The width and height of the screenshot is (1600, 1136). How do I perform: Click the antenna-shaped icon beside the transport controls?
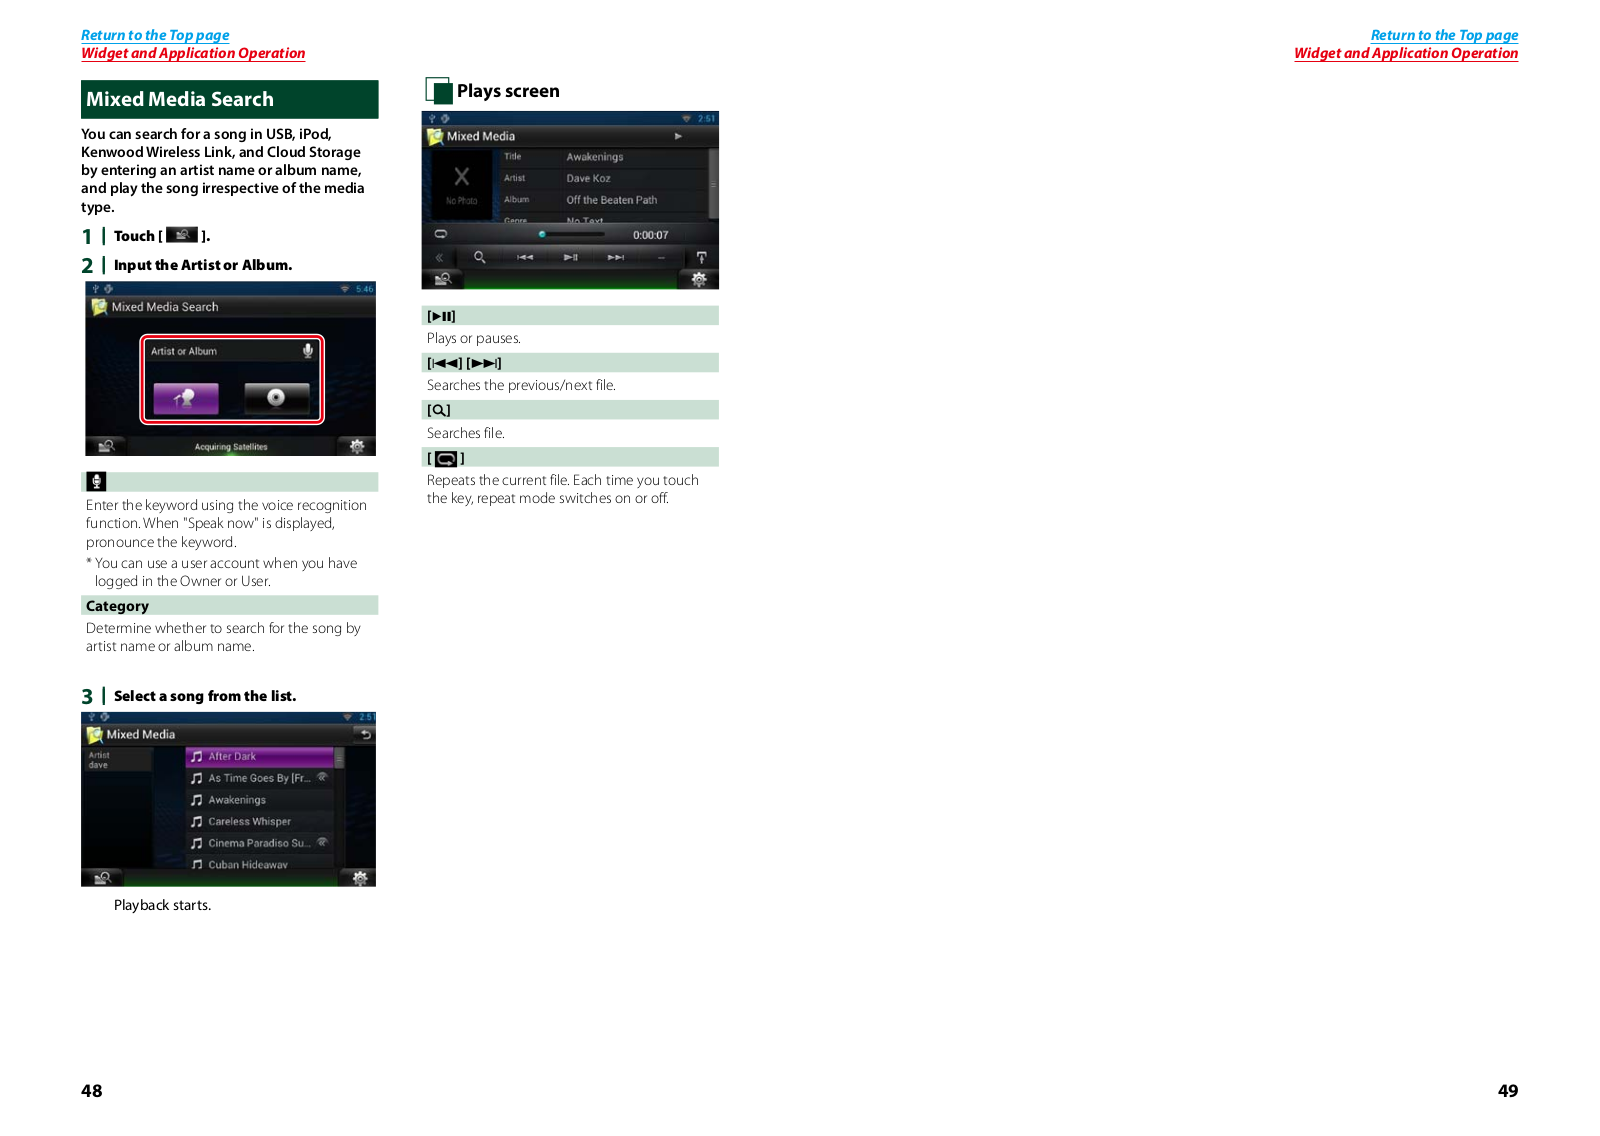click(701, 257)
